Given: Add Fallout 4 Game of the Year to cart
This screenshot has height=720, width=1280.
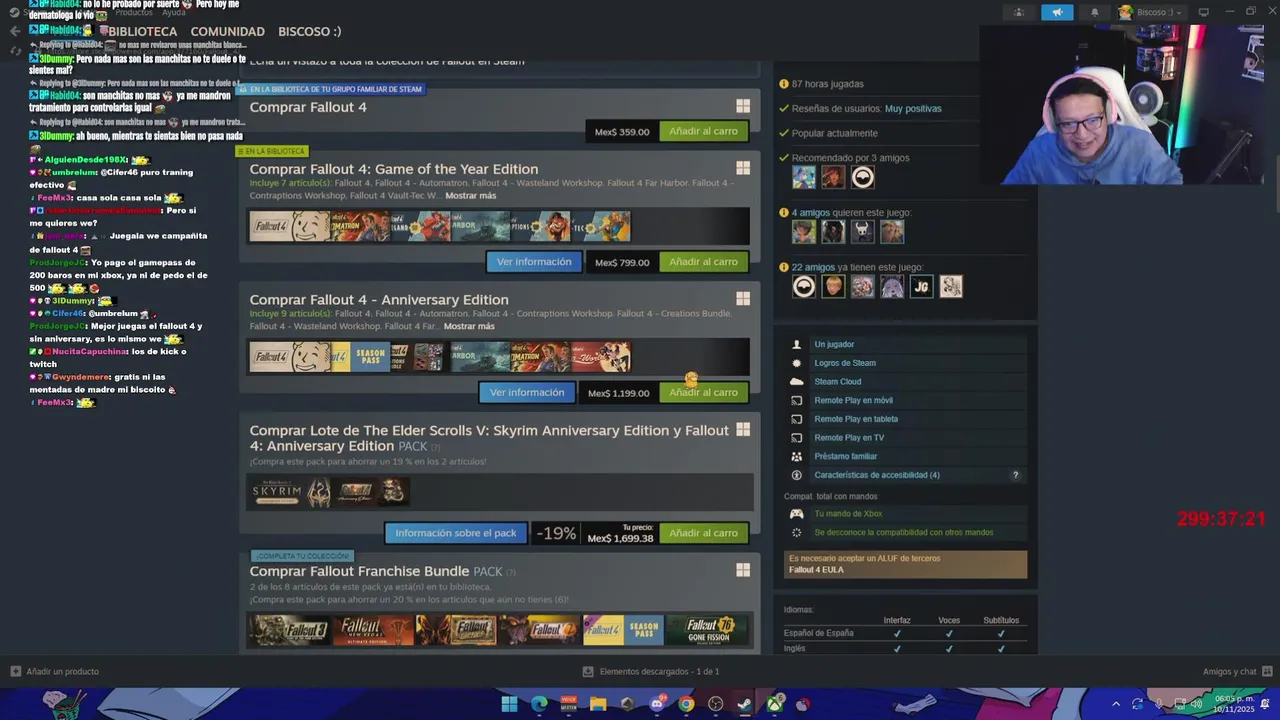Looking at the screenshot, I should (703, 262).
